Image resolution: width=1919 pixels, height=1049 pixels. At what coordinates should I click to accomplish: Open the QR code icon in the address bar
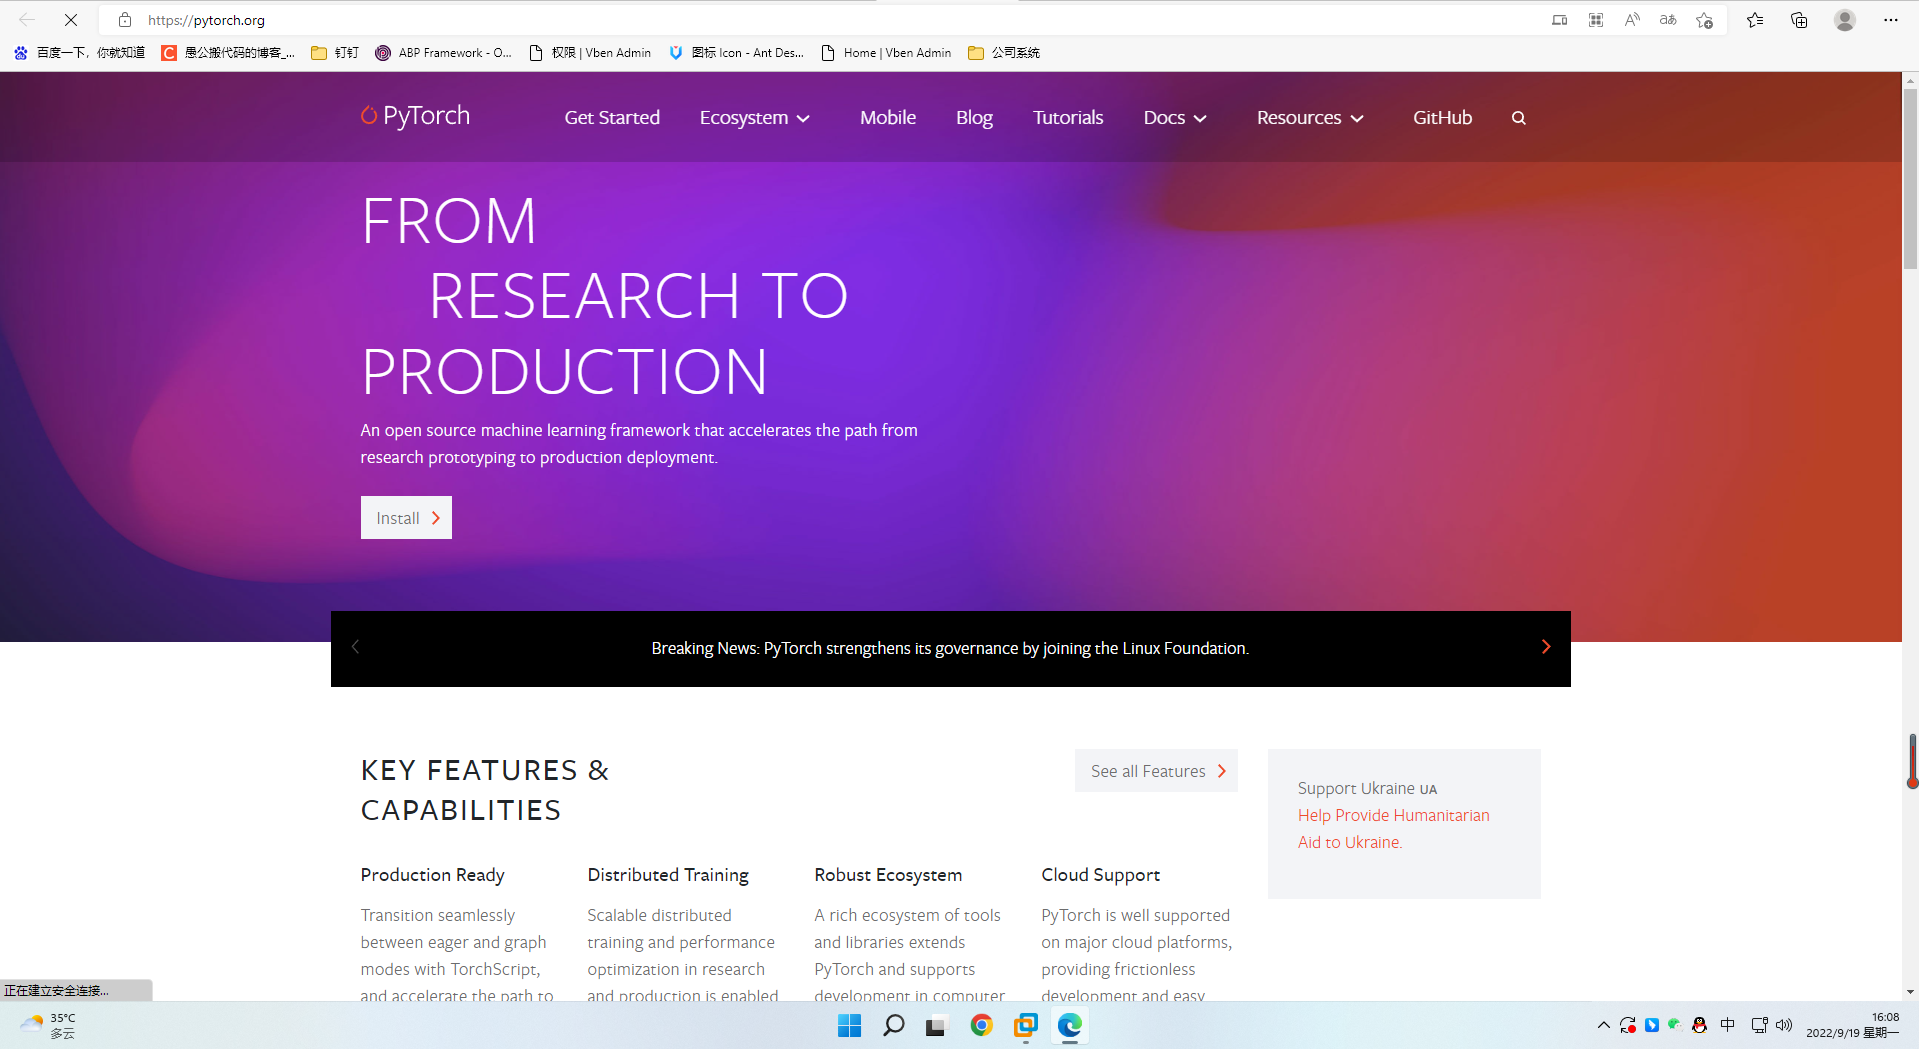(x=1596, y=20)
